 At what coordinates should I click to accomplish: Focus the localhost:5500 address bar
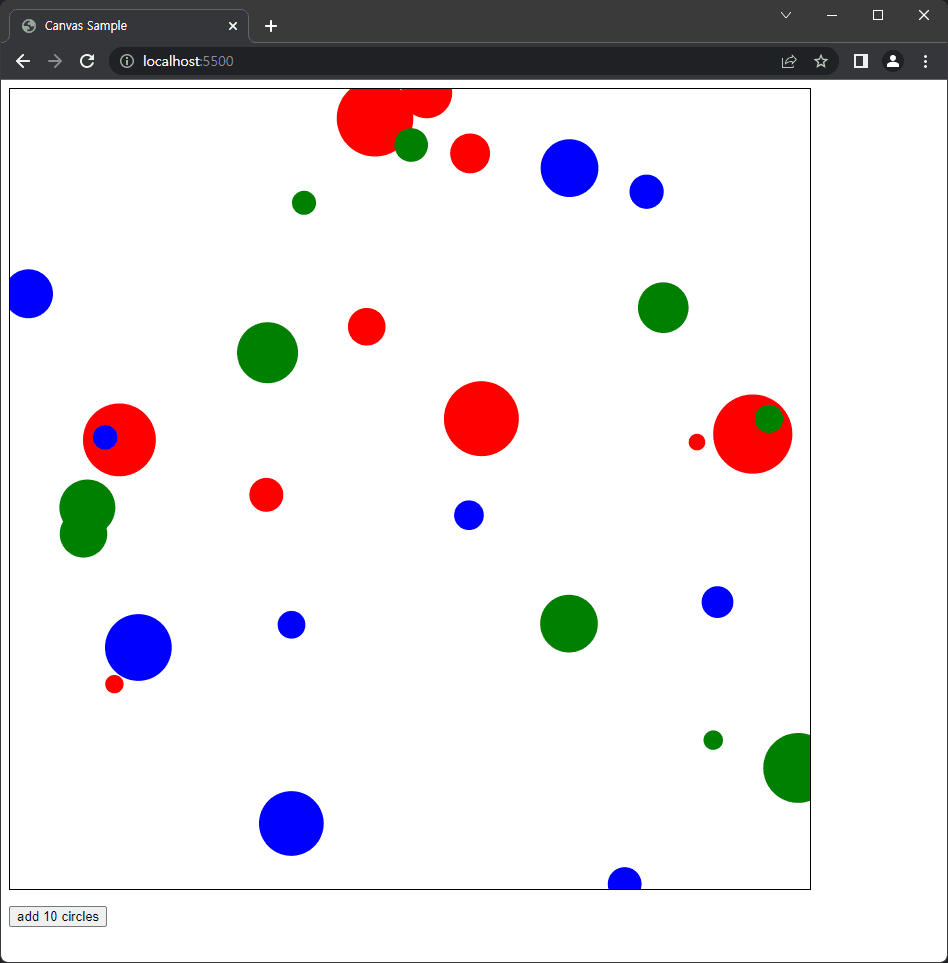[x=450, y=61]
